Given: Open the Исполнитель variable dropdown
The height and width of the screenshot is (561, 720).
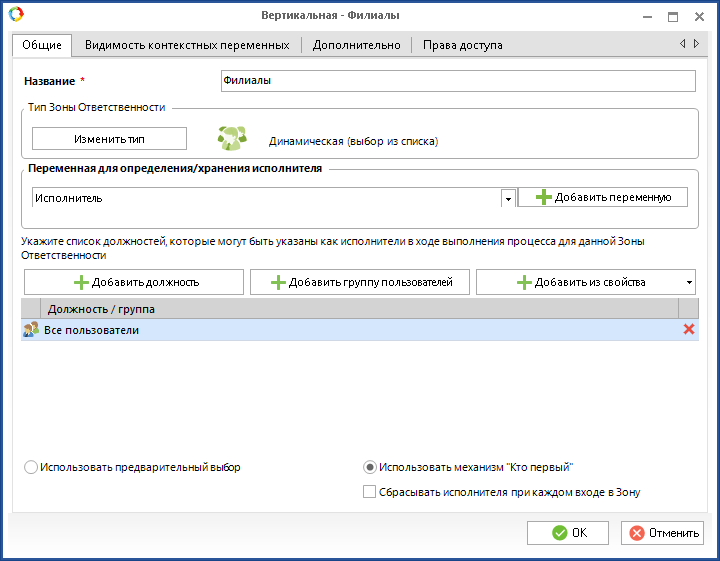Looking at the screenshot, I should tap(508, 199).
